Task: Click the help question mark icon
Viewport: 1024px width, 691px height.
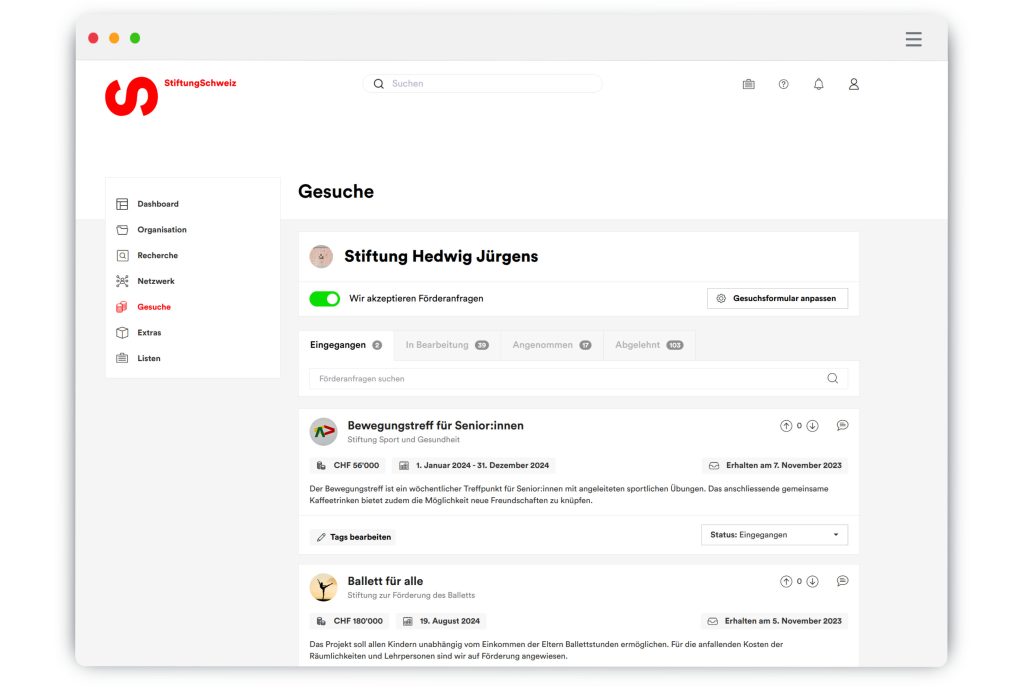Action: point(783,84)
